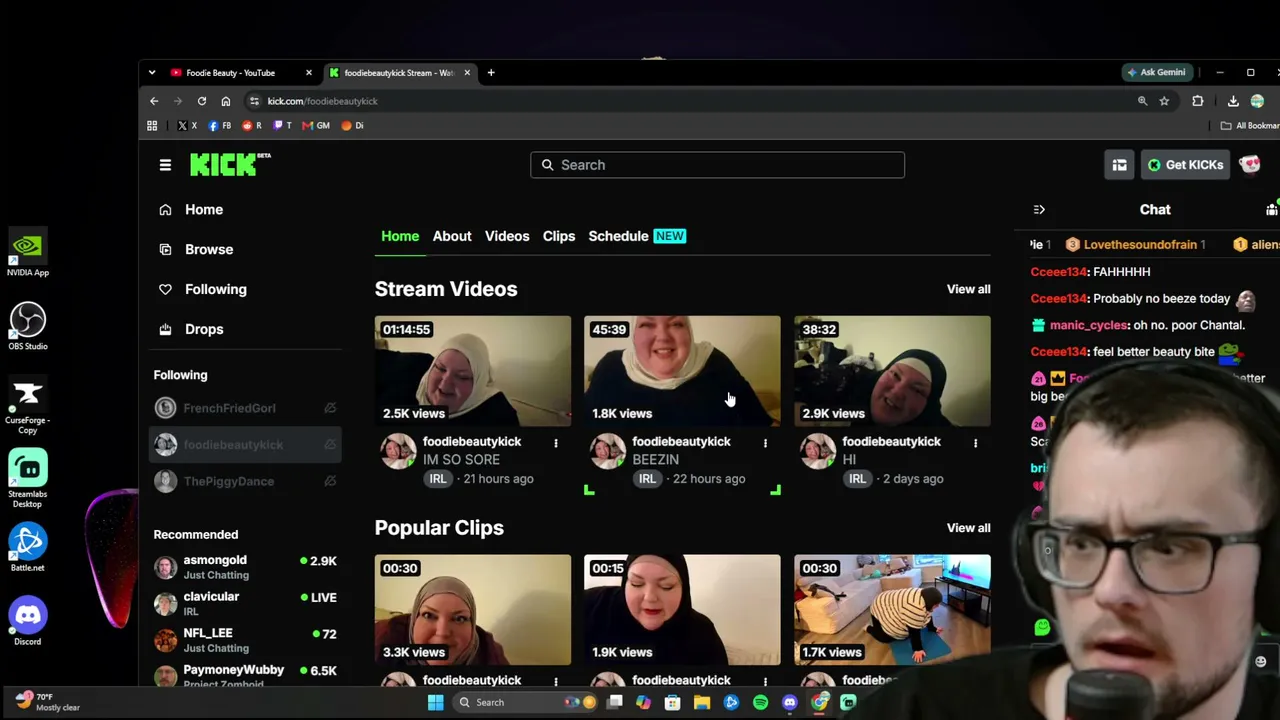Open the site info icon in address bar
This screenshot has width=1280, height=720.
point(255,101)
